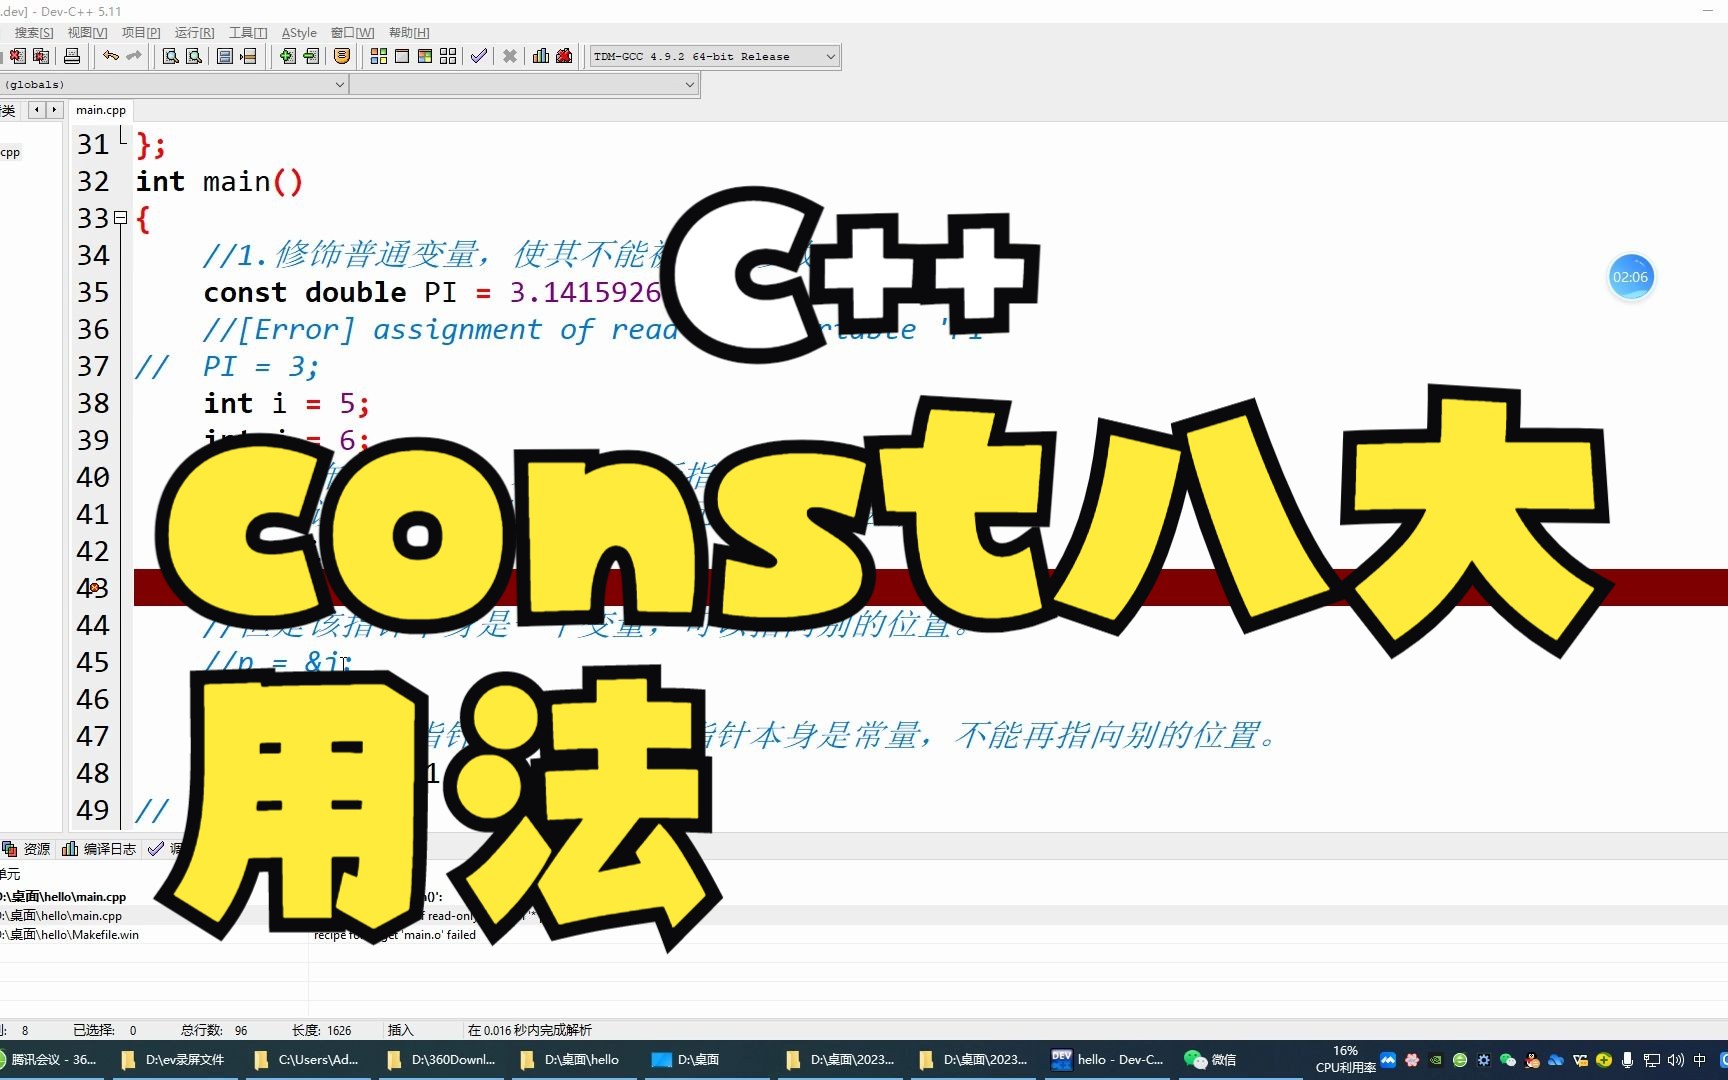Click the stop execution X icon
Image resolution: width=1728 pixels, height=1080 pixels.
(x=510, y=56)
